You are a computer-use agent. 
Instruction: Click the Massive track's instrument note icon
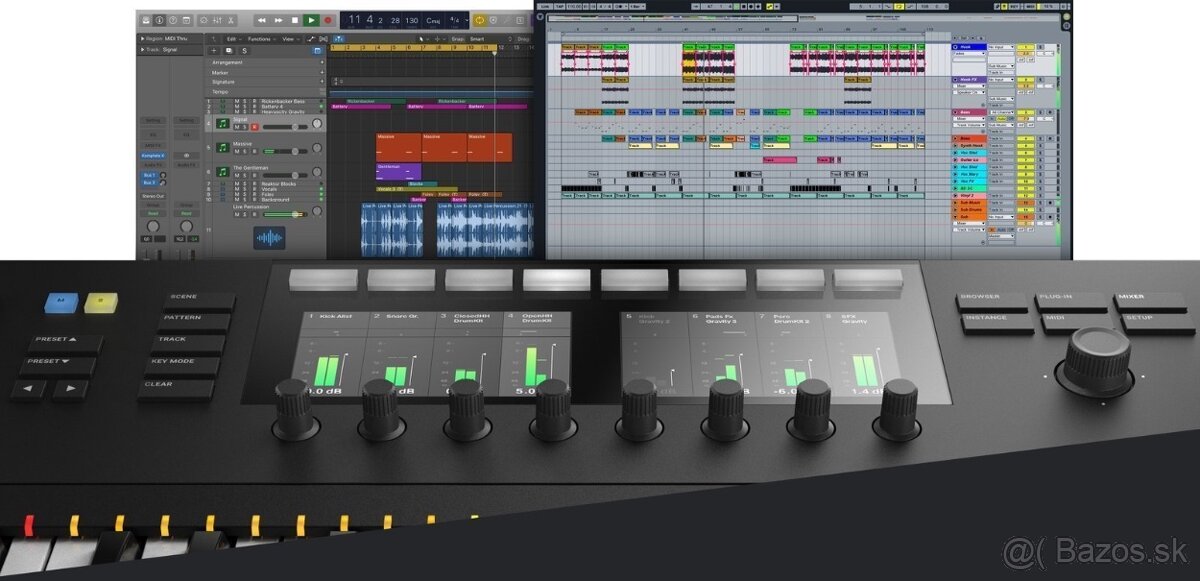pos(223,147)
